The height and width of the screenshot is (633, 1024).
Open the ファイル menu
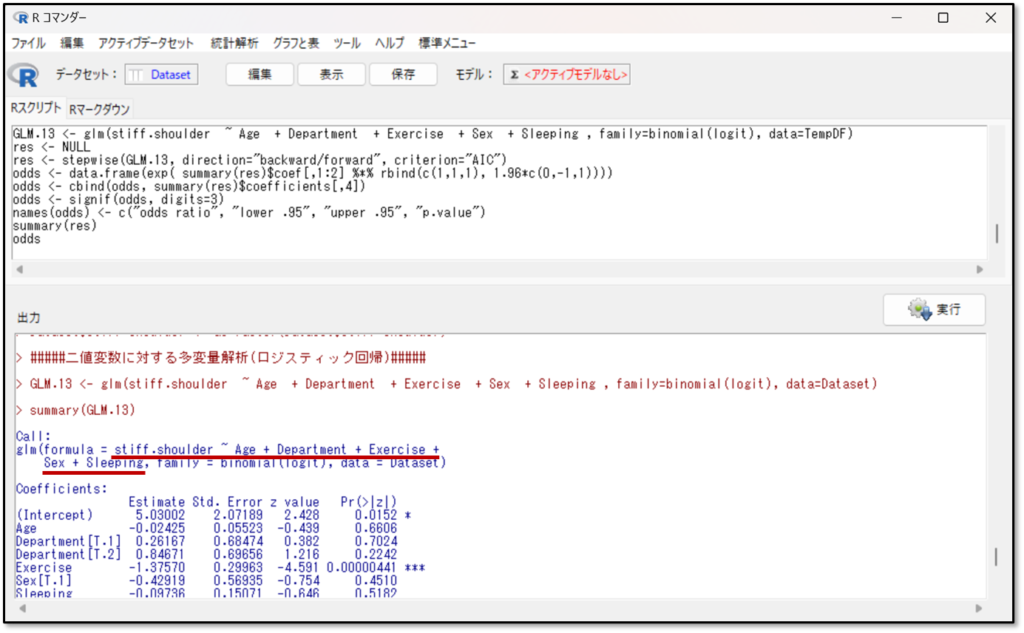pos(28,44)
